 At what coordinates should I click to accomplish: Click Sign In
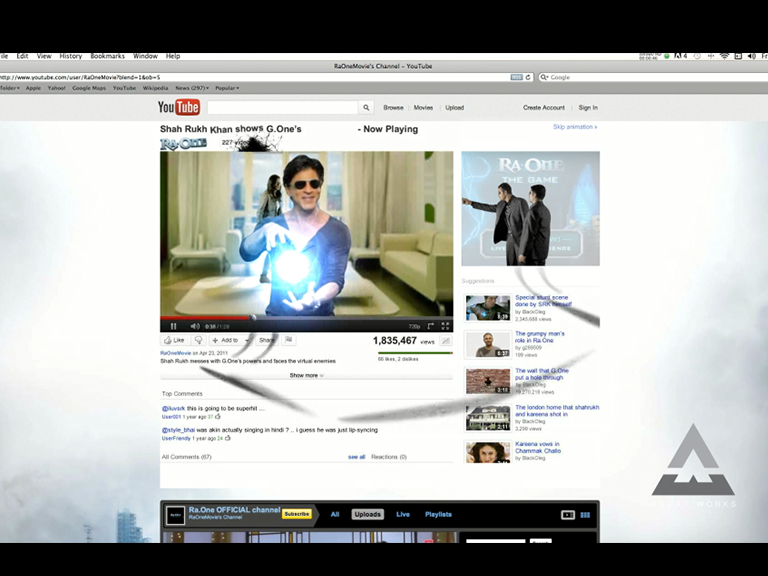[x=588, y=108]
